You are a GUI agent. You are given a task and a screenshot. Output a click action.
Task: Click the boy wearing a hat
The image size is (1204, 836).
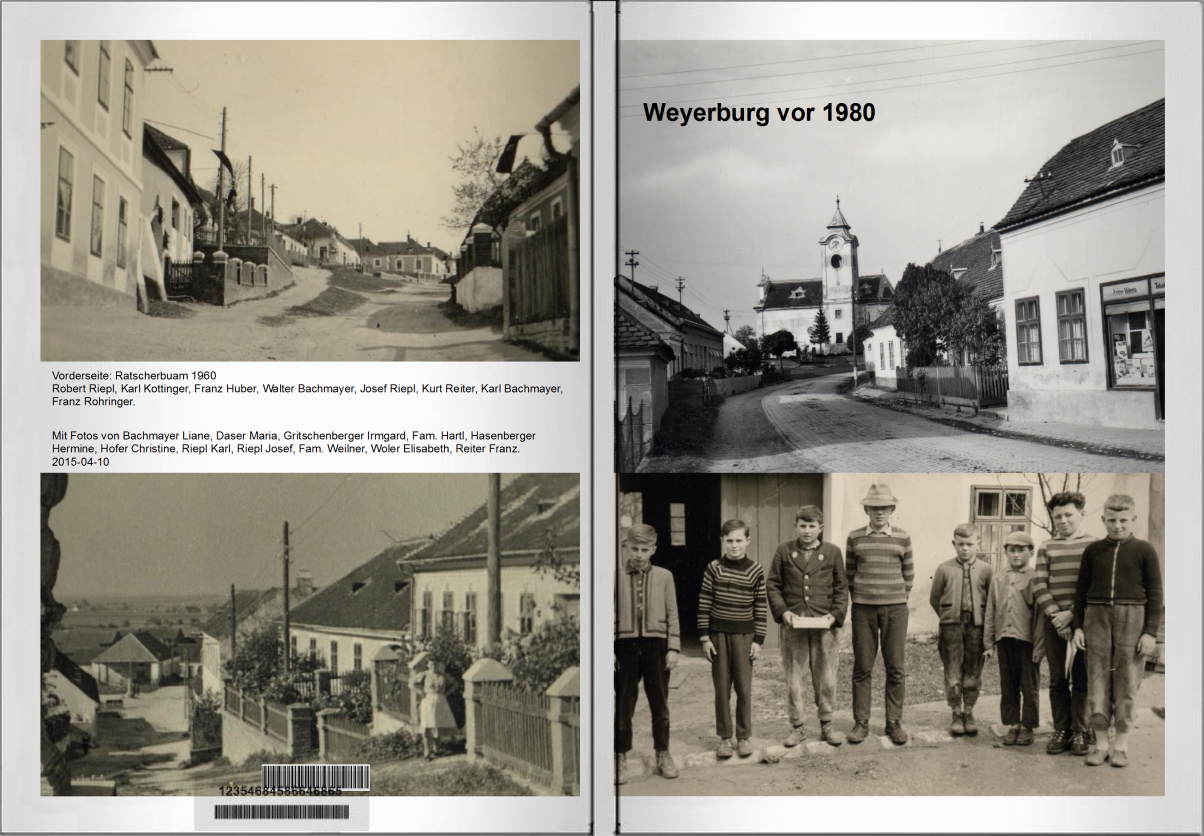tap(879, 610)
